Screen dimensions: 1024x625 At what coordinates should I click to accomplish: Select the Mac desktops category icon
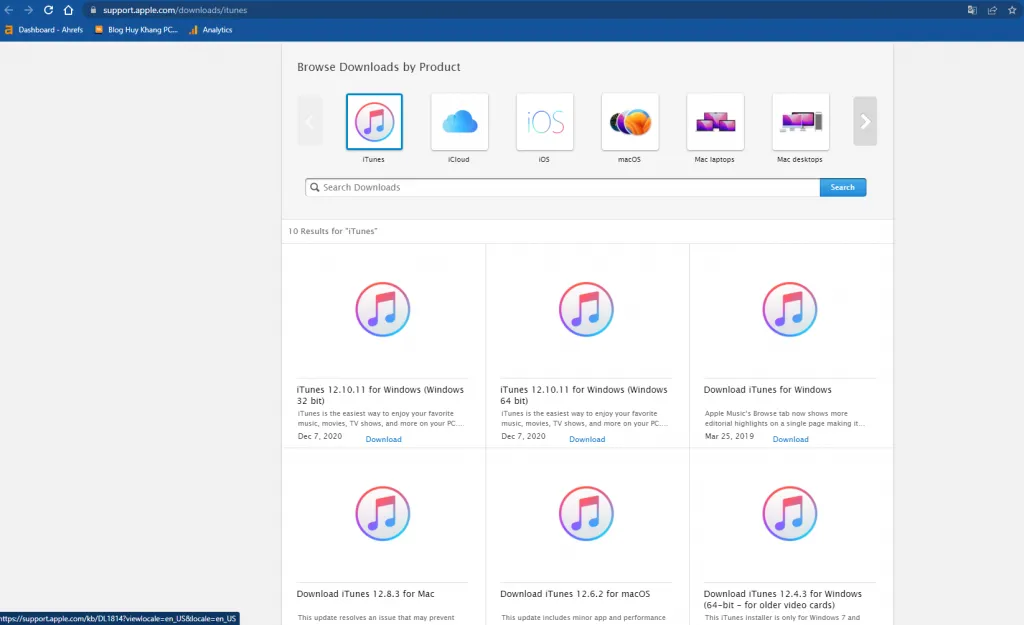coord(801,121)
